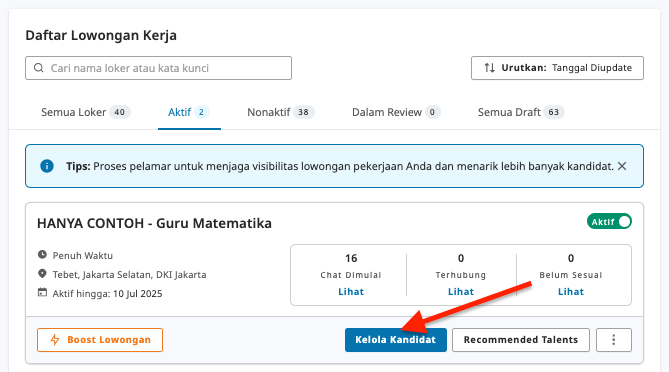The width and height of the screenshot is (669, 372).
Task: Click the blue info icon in the tips banner
Action: tap(47, 166)
